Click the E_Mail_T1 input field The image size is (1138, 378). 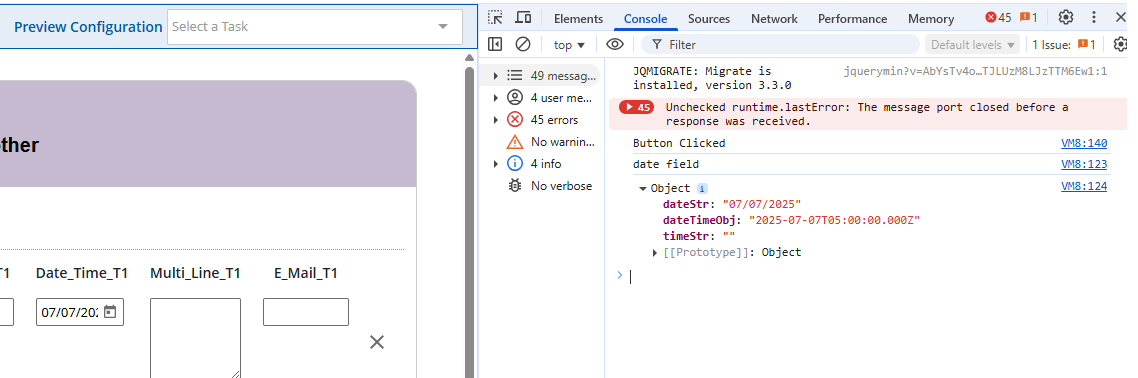coord(306,312)
